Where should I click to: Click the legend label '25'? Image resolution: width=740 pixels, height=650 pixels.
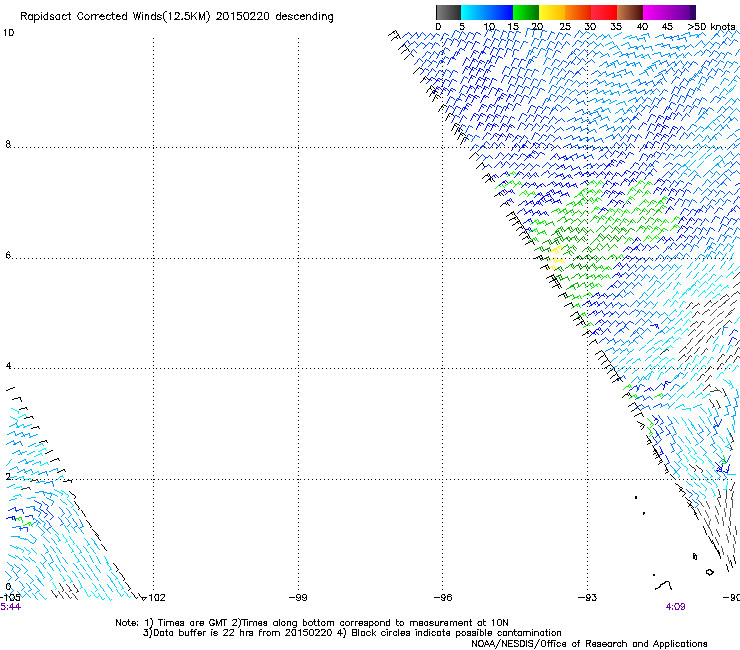click(565, 27)
